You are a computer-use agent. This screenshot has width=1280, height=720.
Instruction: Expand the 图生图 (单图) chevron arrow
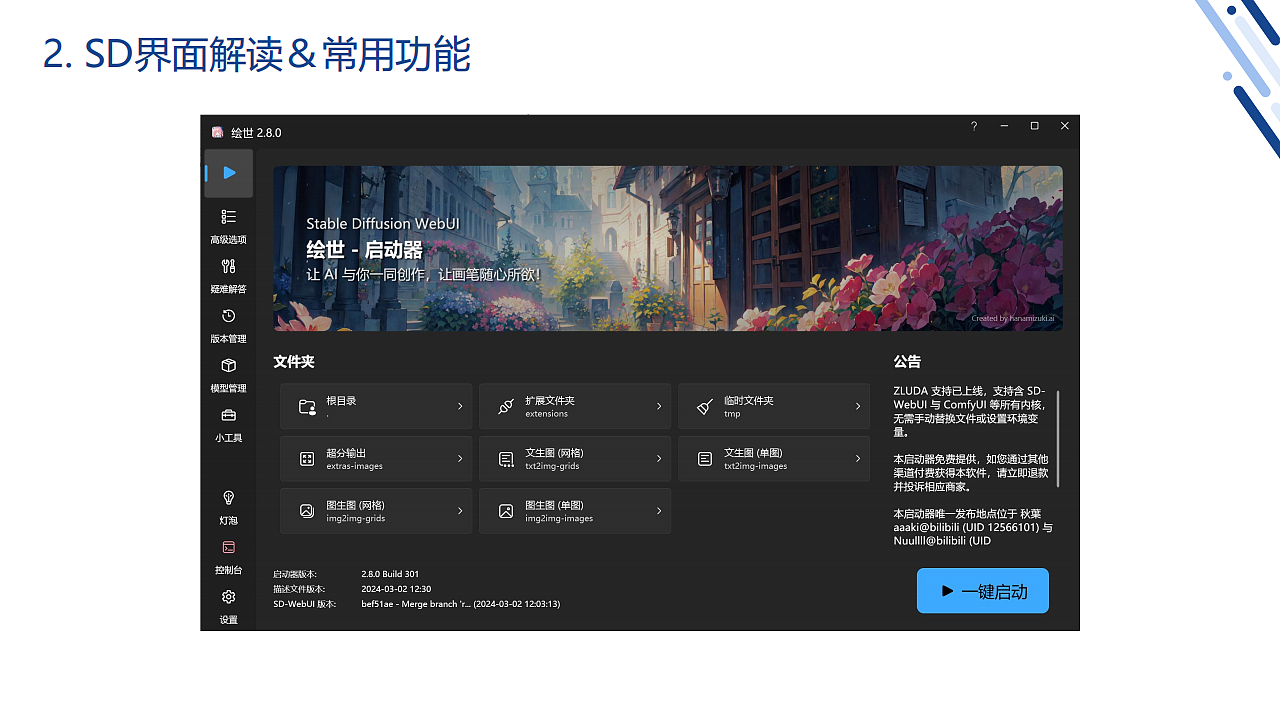(x=659, y=511)
